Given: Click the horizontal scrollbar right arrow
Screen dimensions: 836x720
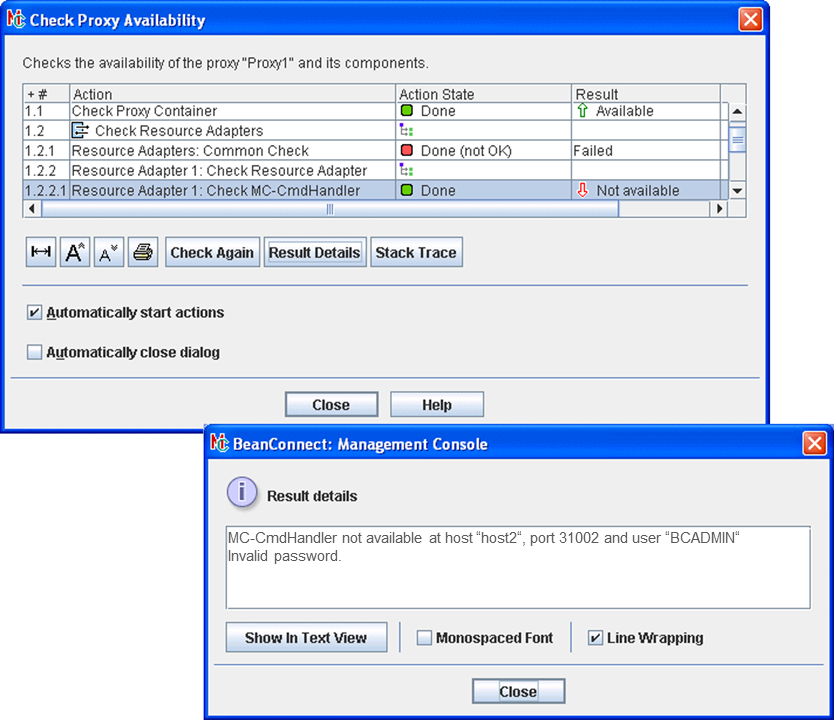Looking at the screenshot, I should (x=717, y=209).
